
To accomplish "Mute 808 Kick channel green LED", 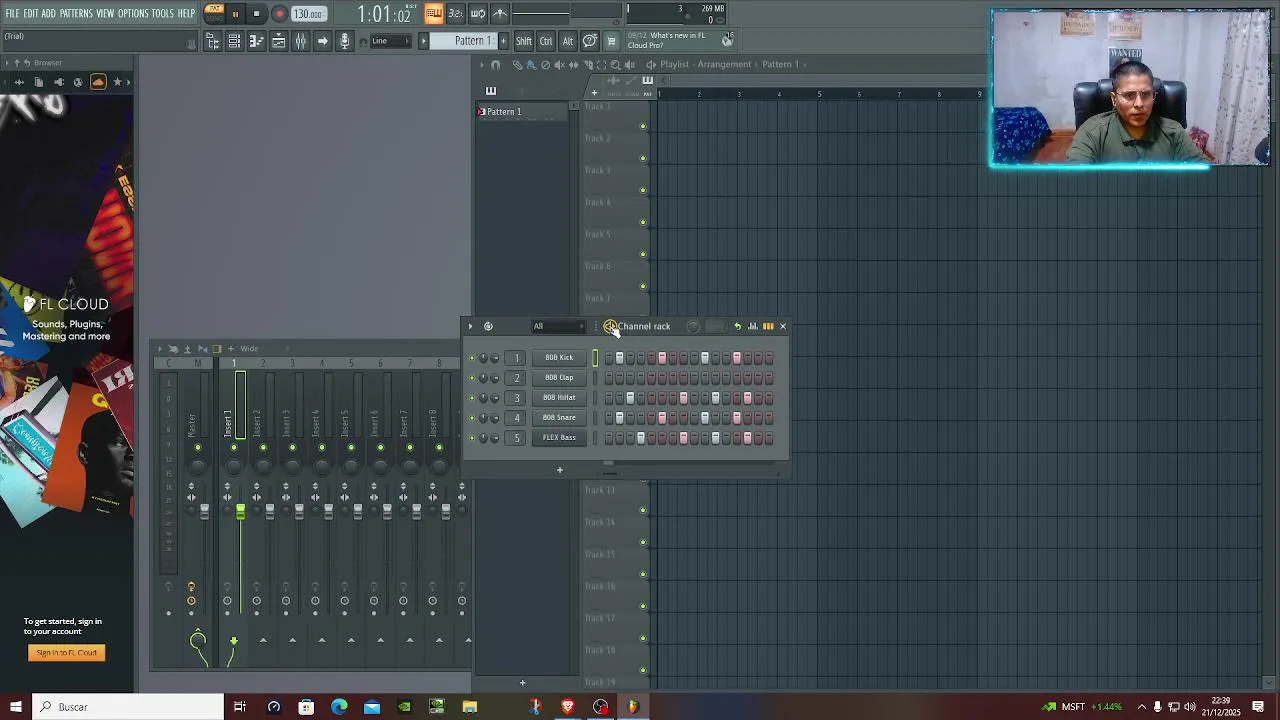I will click(472, 358).
